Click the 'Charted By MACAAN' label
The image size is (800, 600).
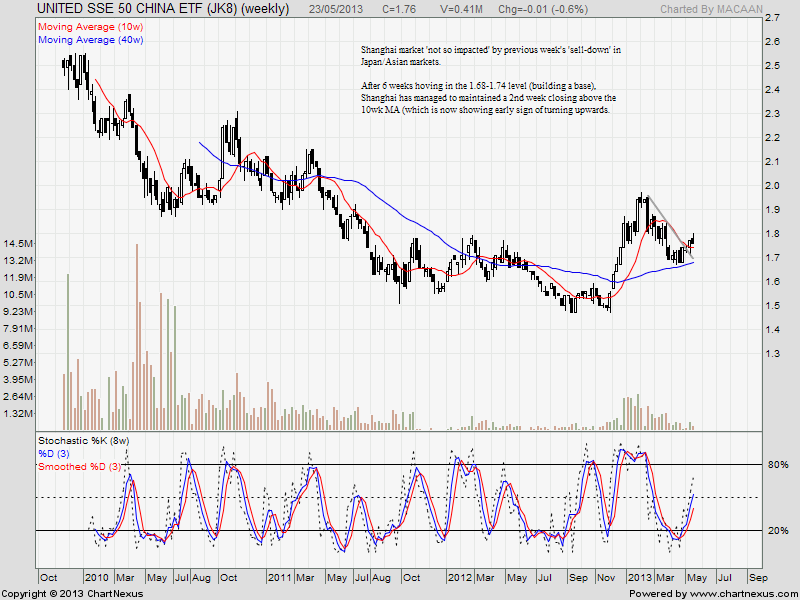(x=711, y=10)
